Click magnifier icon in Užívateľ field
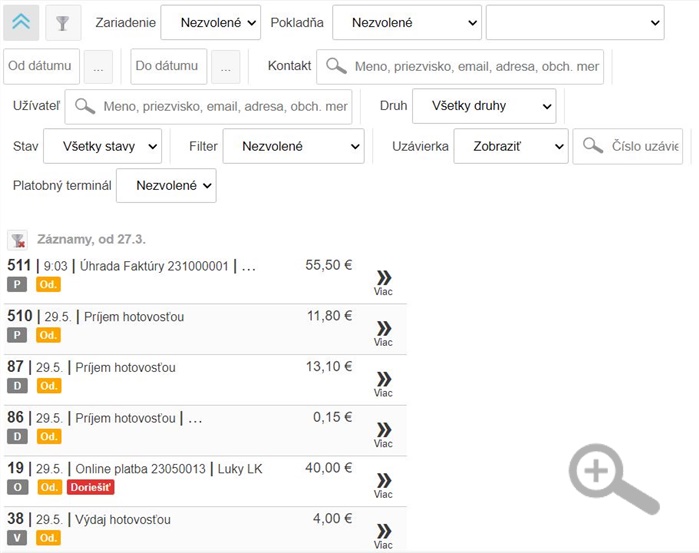The width and height of the screenshot is (699, 553). 85,106
